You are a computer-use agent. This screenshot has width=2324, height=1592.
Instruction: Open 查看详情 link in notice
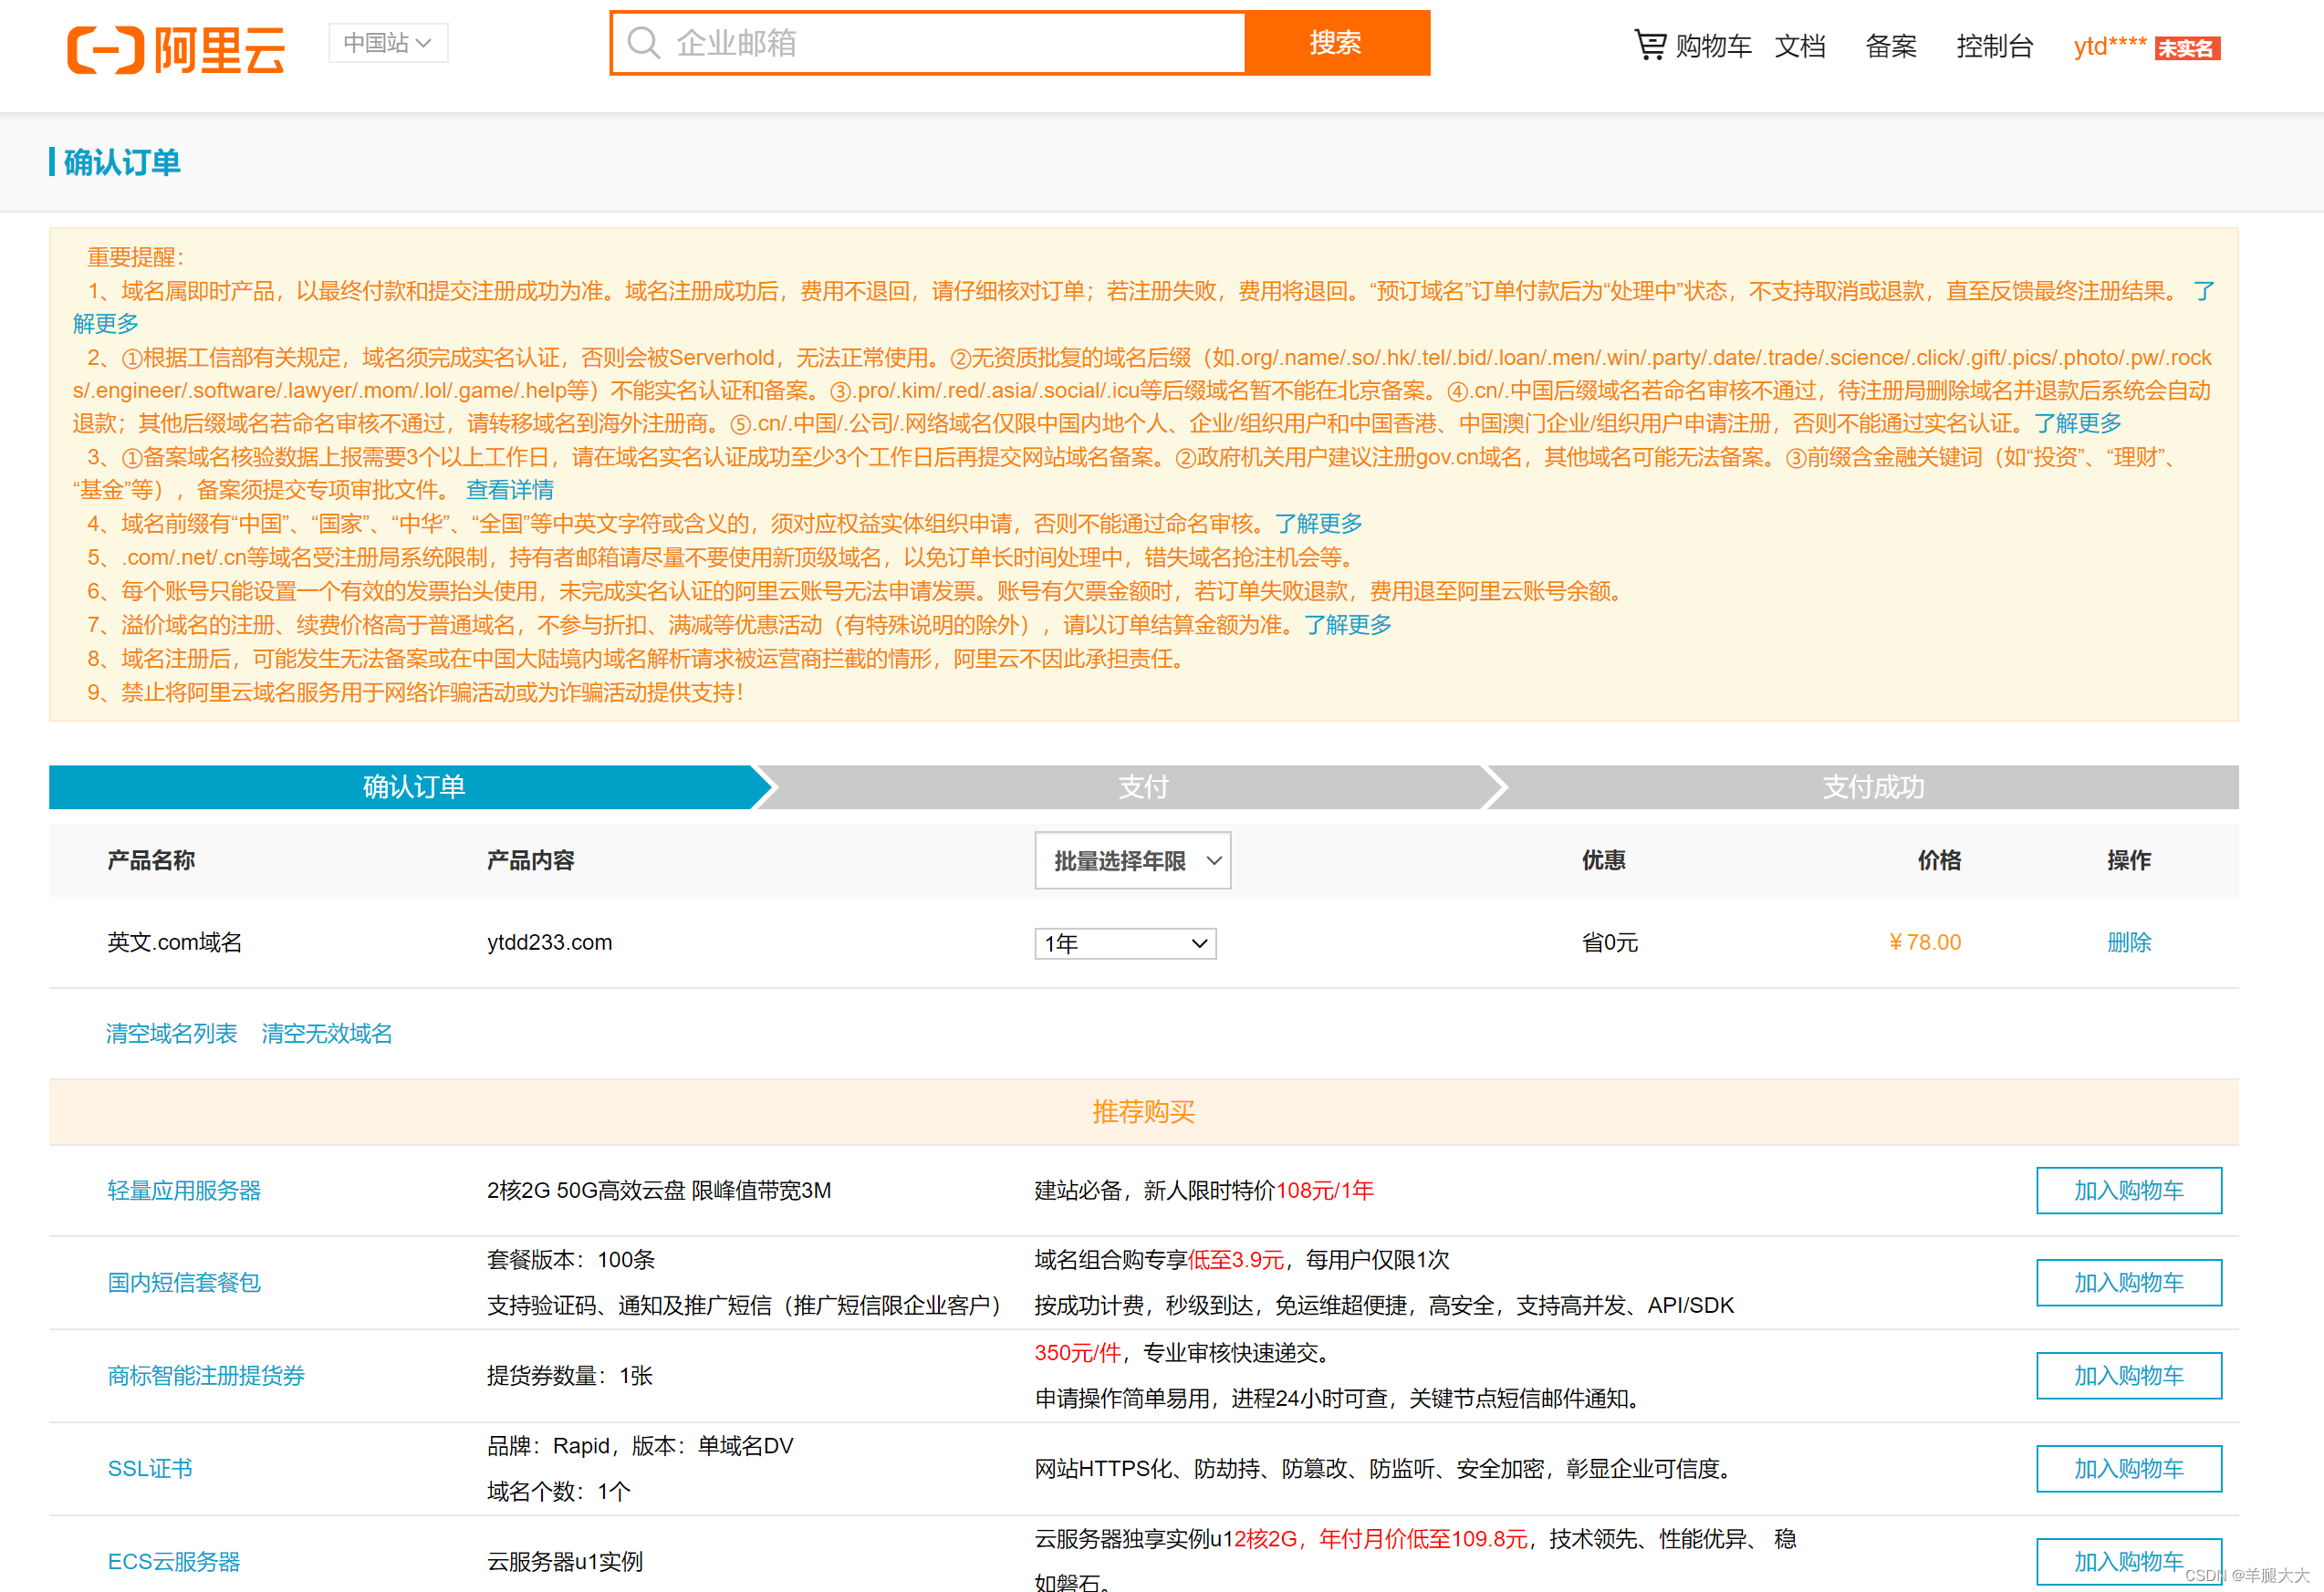[x=509, y=490]
